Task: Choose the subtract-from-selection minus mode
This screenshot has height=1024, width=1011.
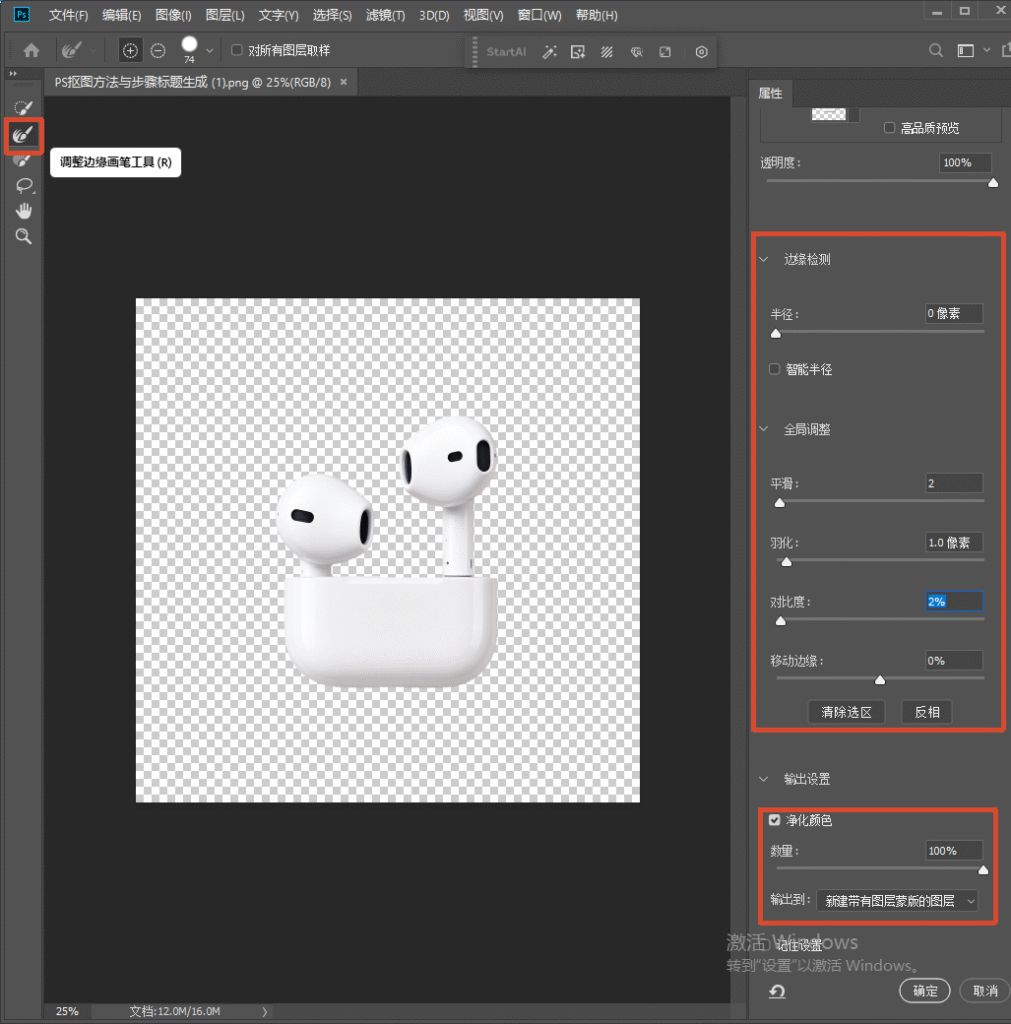Action: [x=158, y=50]
